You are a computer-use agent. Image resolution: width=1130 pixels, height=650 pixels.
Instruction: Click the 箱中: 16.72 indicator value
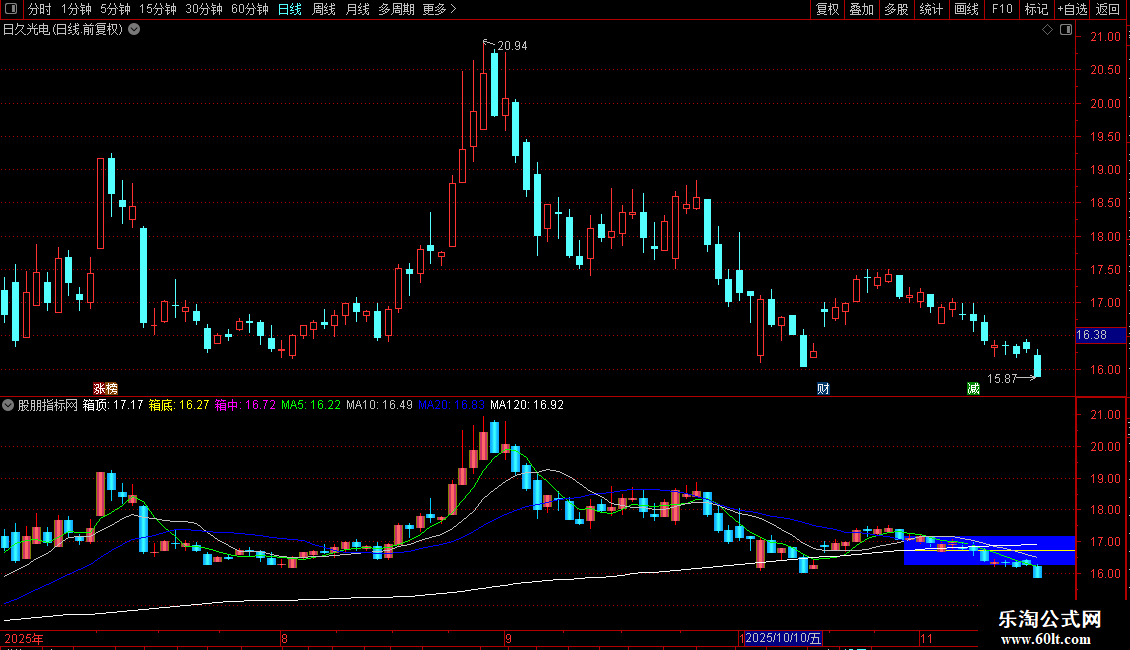coord(245,405)
